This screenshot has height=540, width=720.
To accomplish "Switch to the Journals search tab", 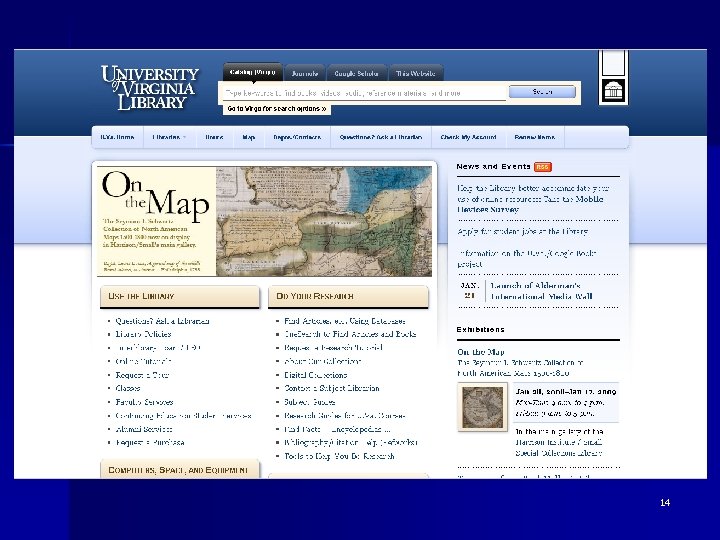I will [x=304, y=73].
